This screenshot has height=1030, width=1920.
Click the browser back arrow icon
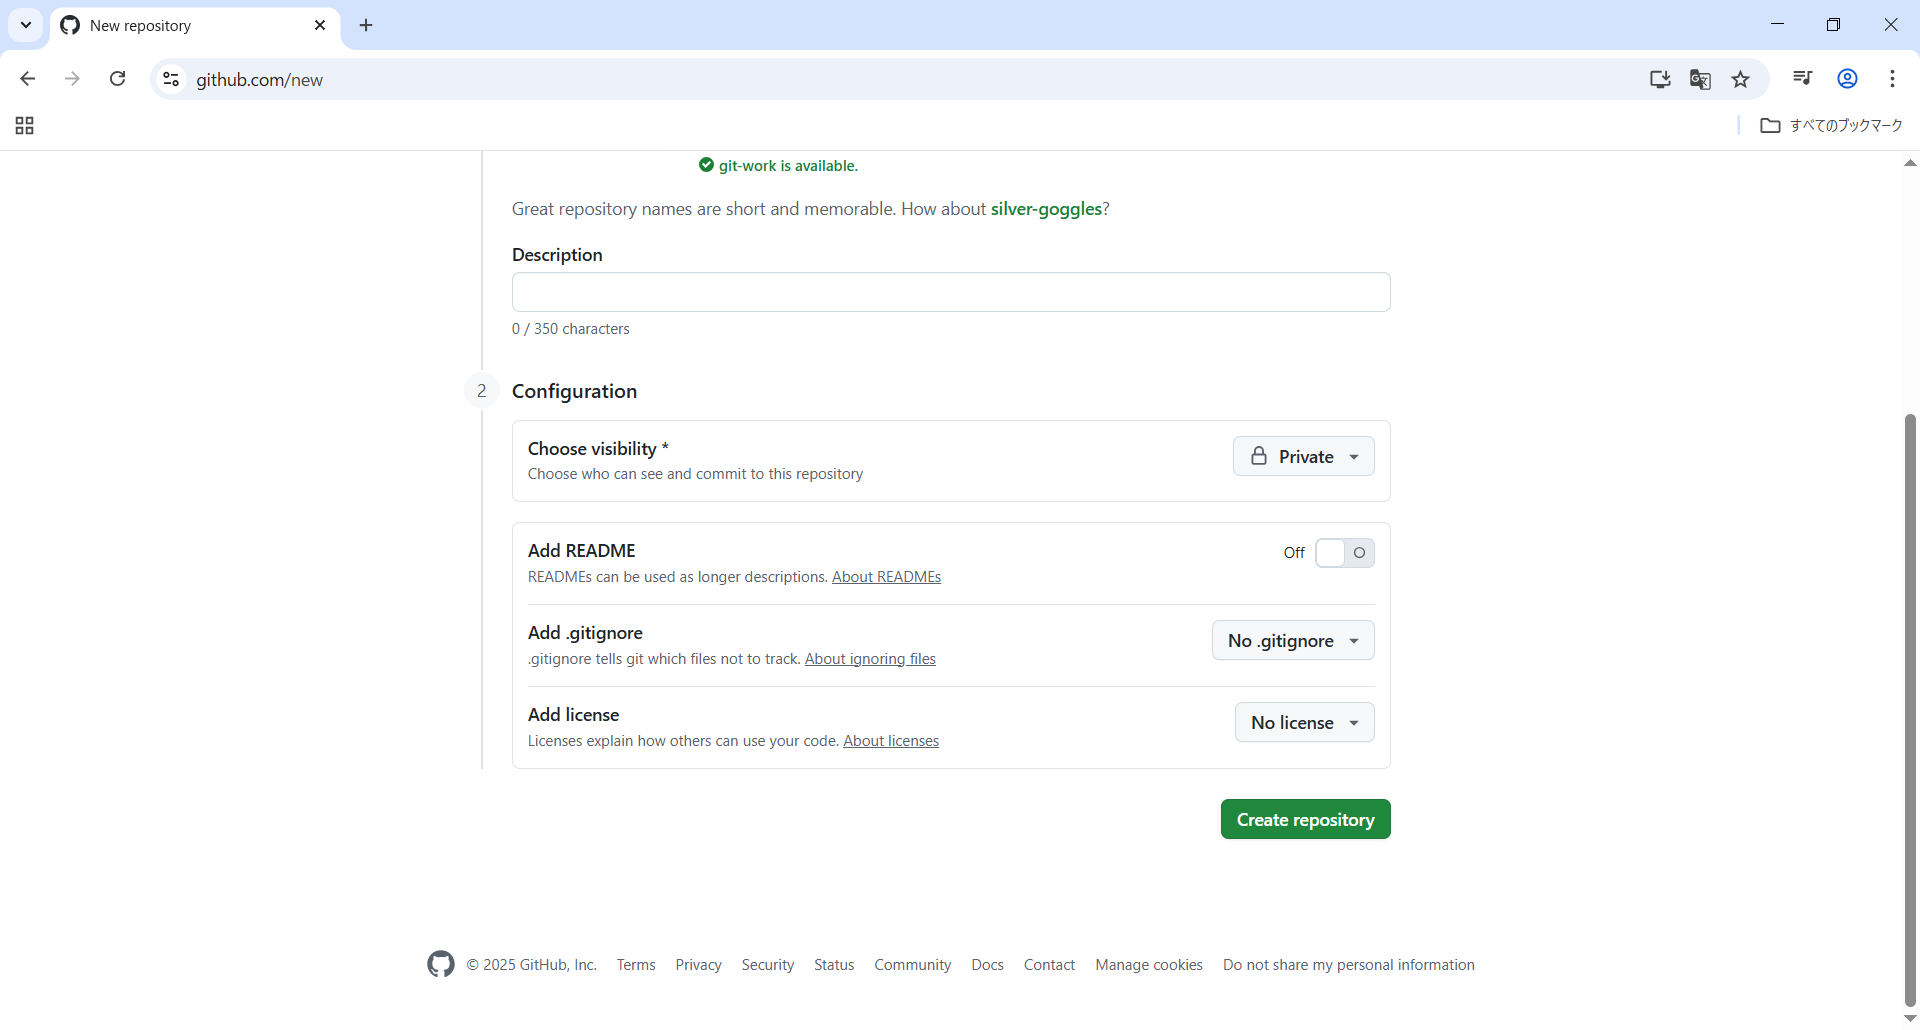tap(28, 79)
